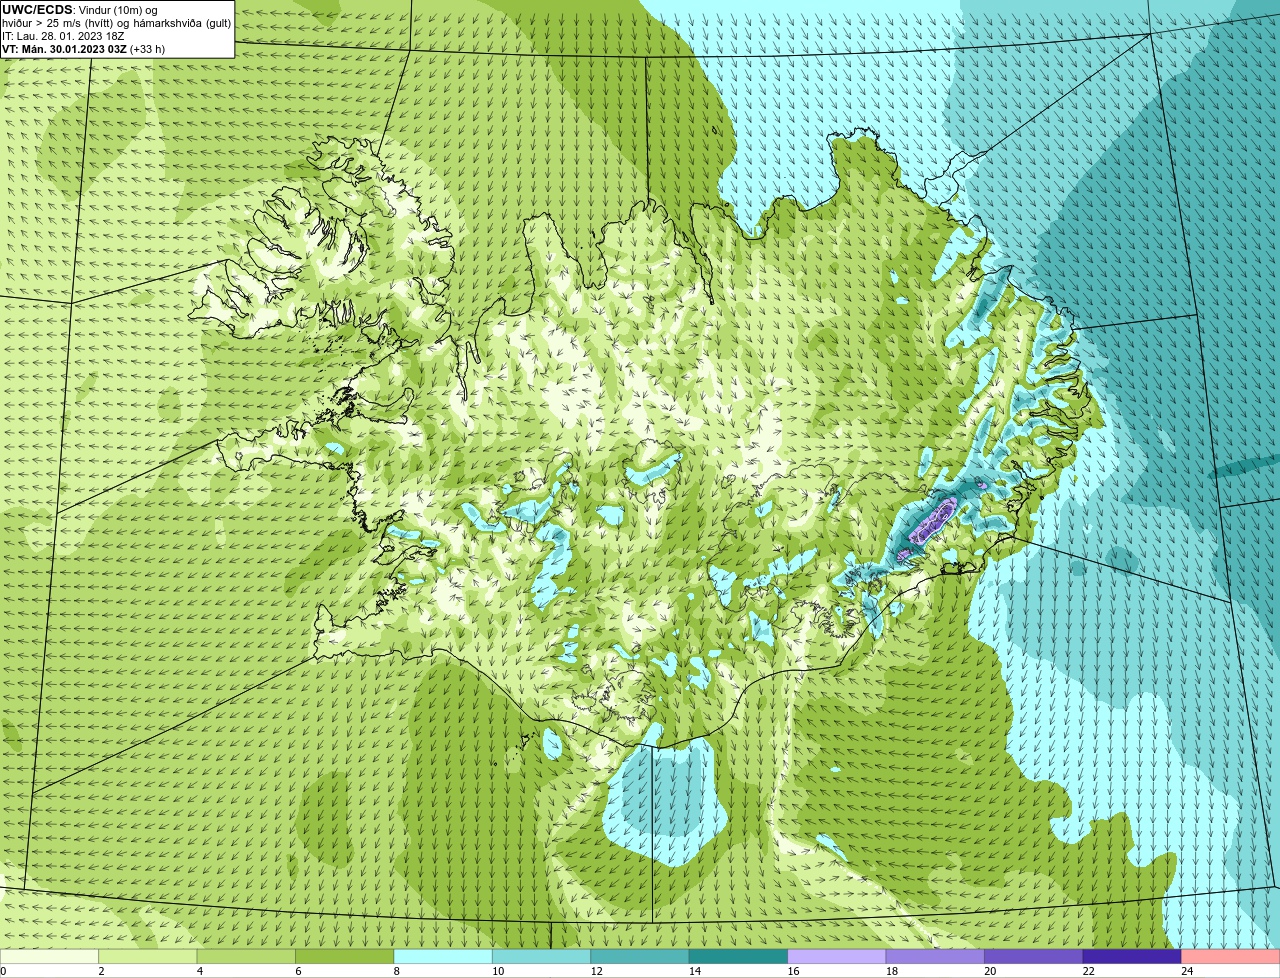Pick the 4–6 m/s green legend swatch

pos(246,956)
